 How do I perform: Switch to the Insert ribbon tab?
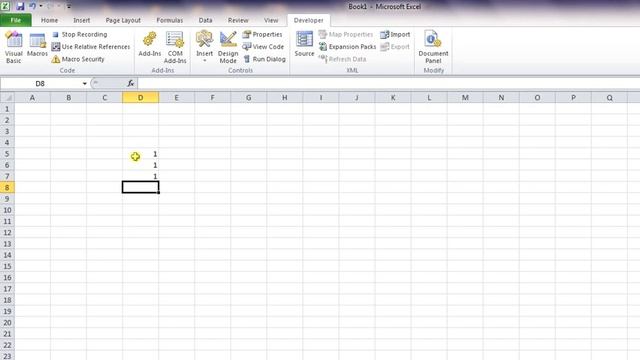pos(82,20)
